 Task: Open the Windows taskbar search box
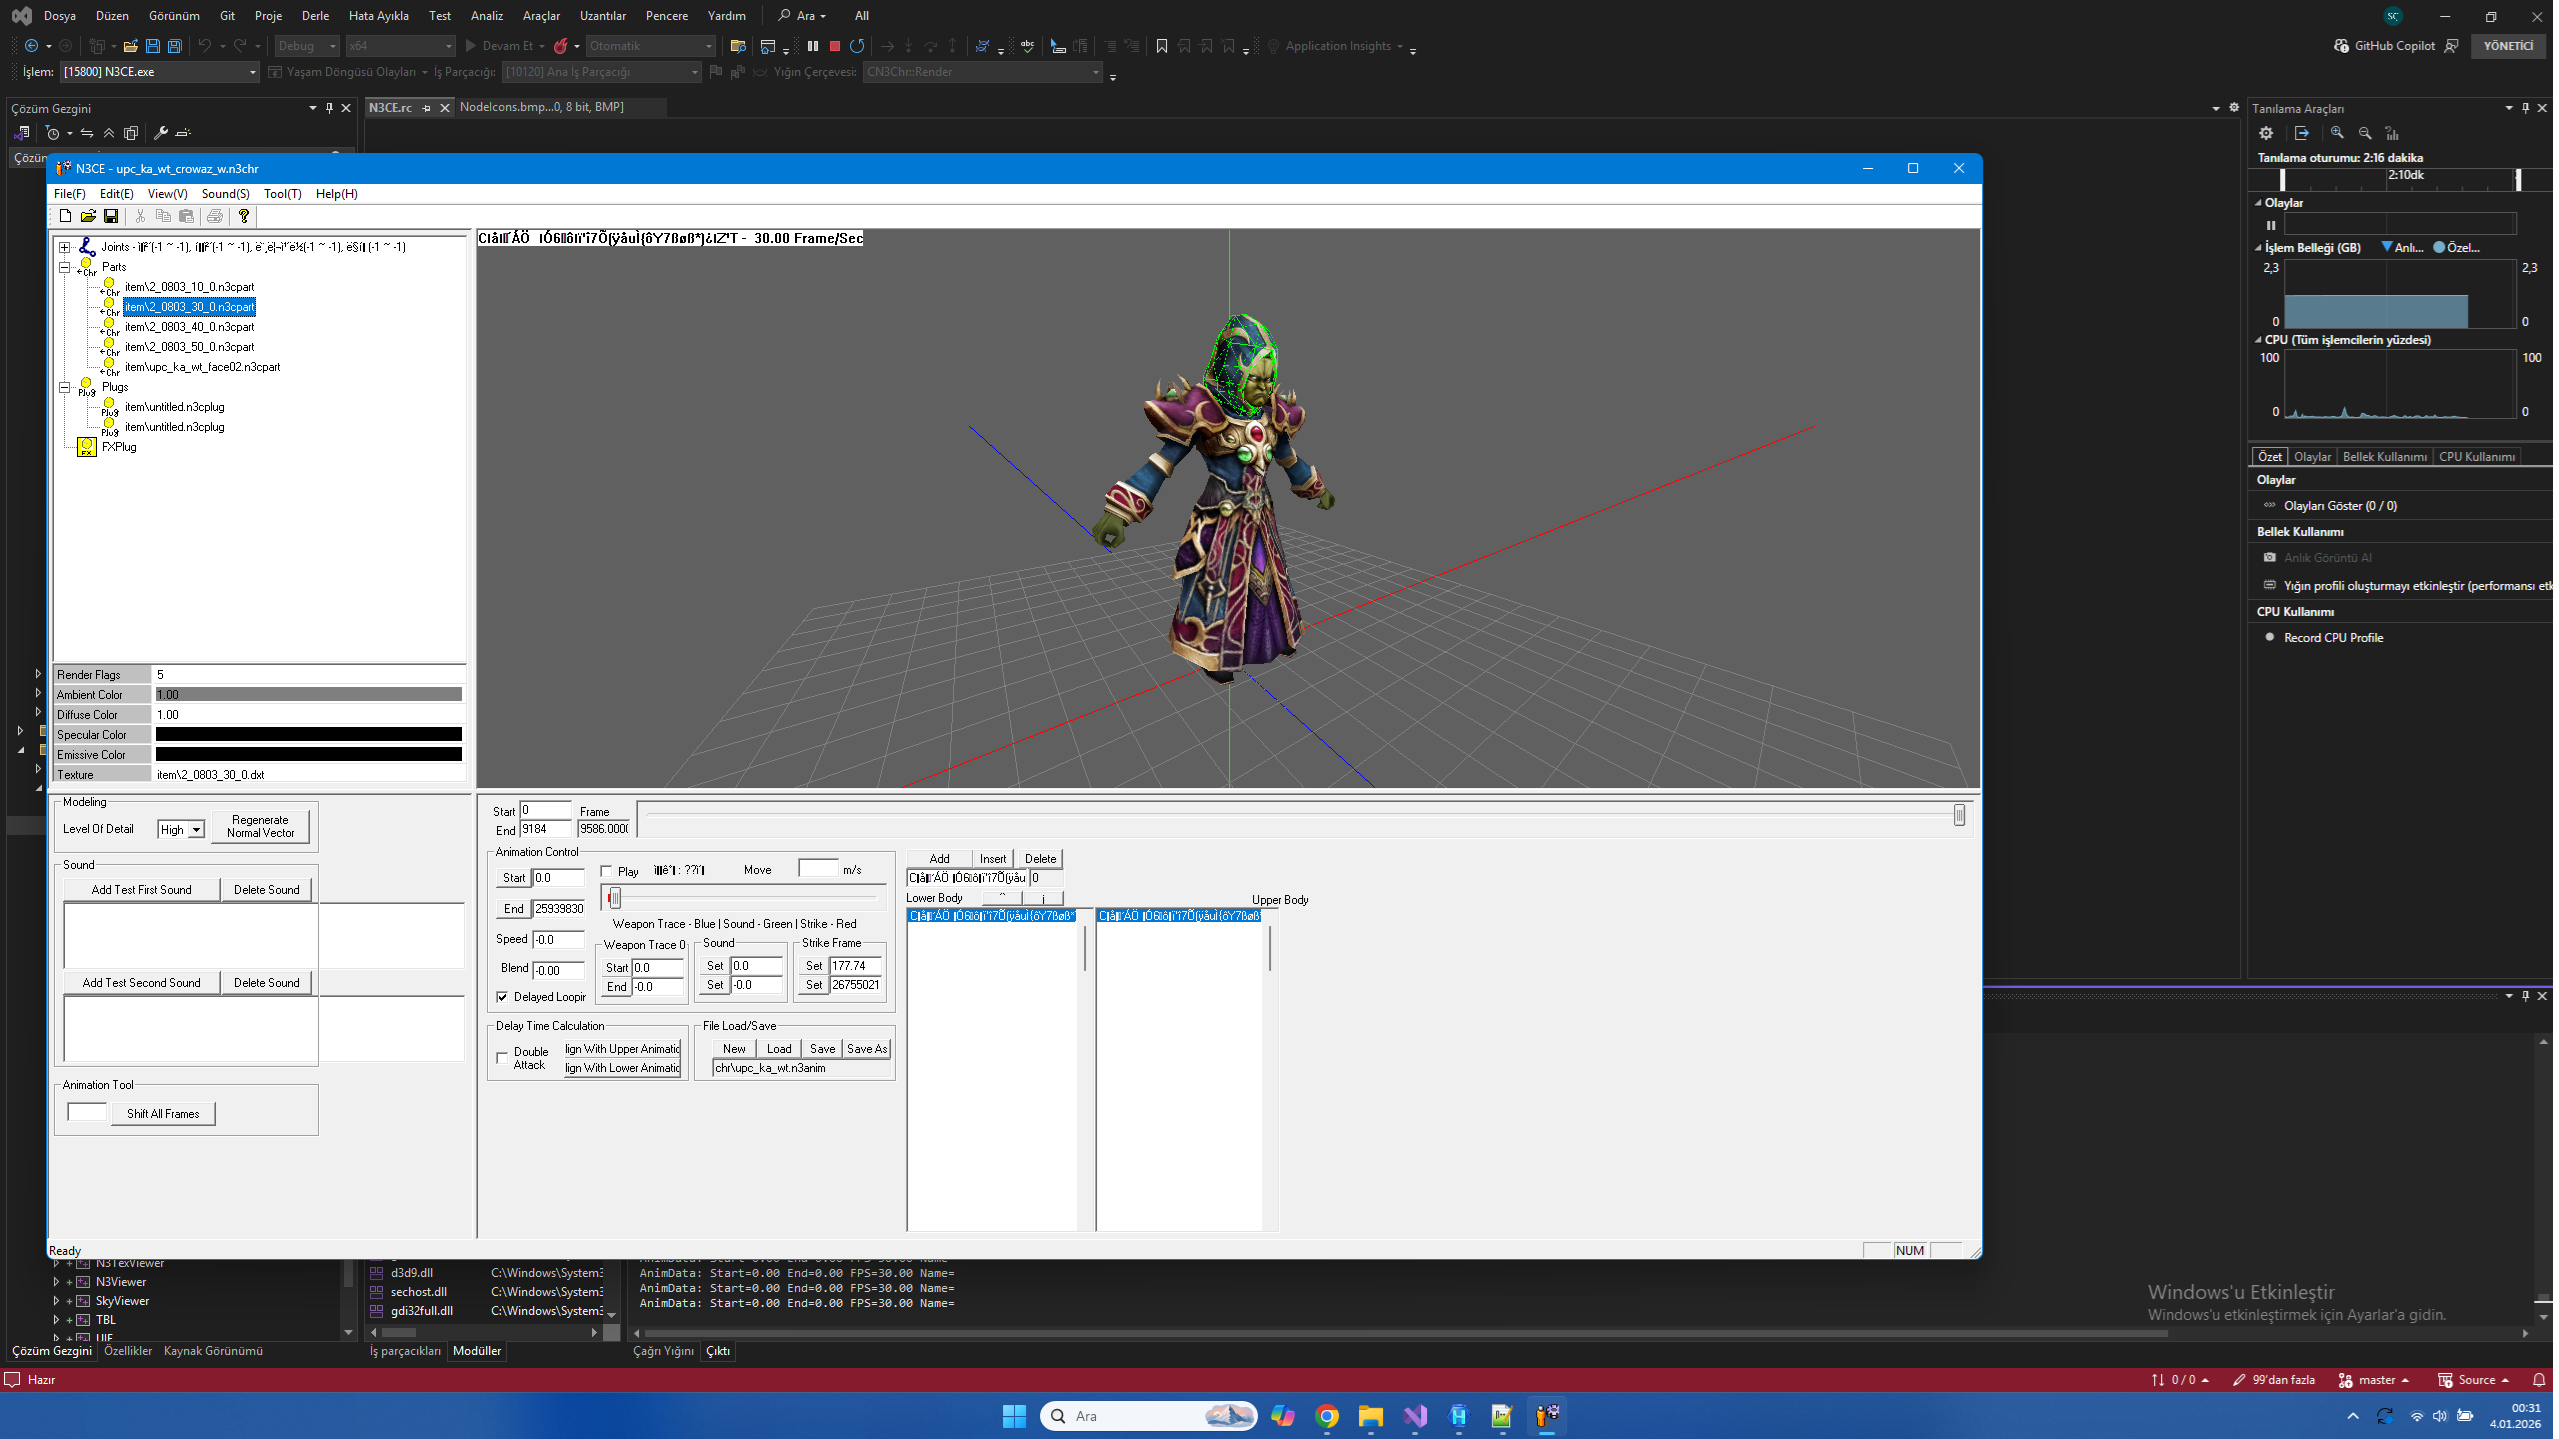[x=1149, y=1416]
